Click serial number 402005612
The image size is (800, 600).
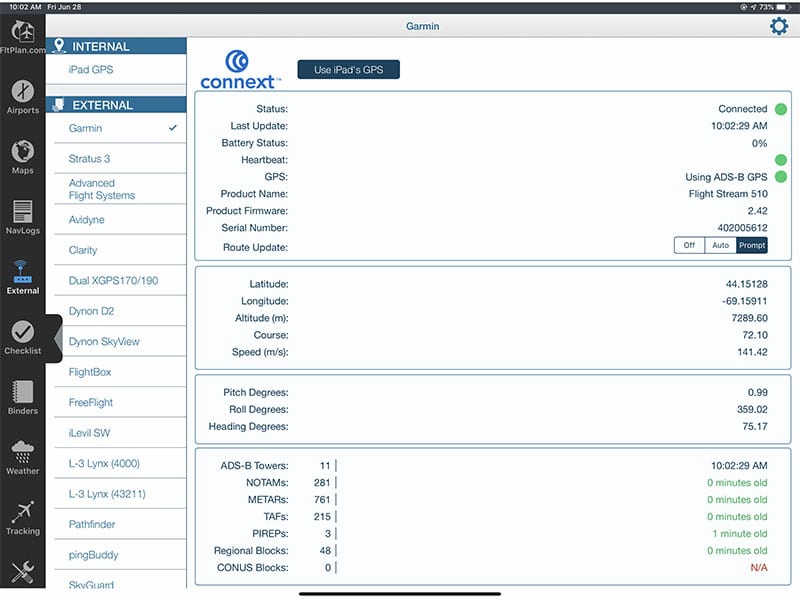[x=742, y=228]
